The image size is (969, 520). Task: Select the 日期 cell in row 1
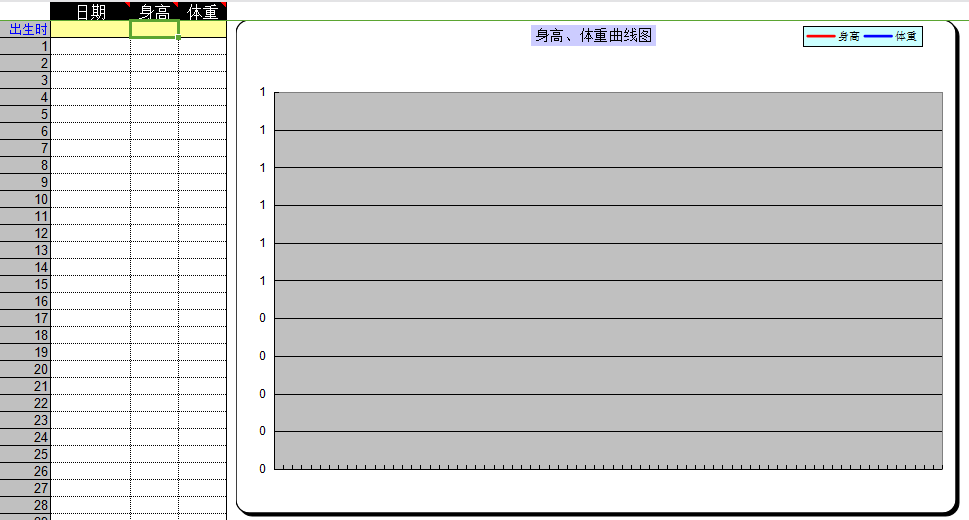point(90,46)
